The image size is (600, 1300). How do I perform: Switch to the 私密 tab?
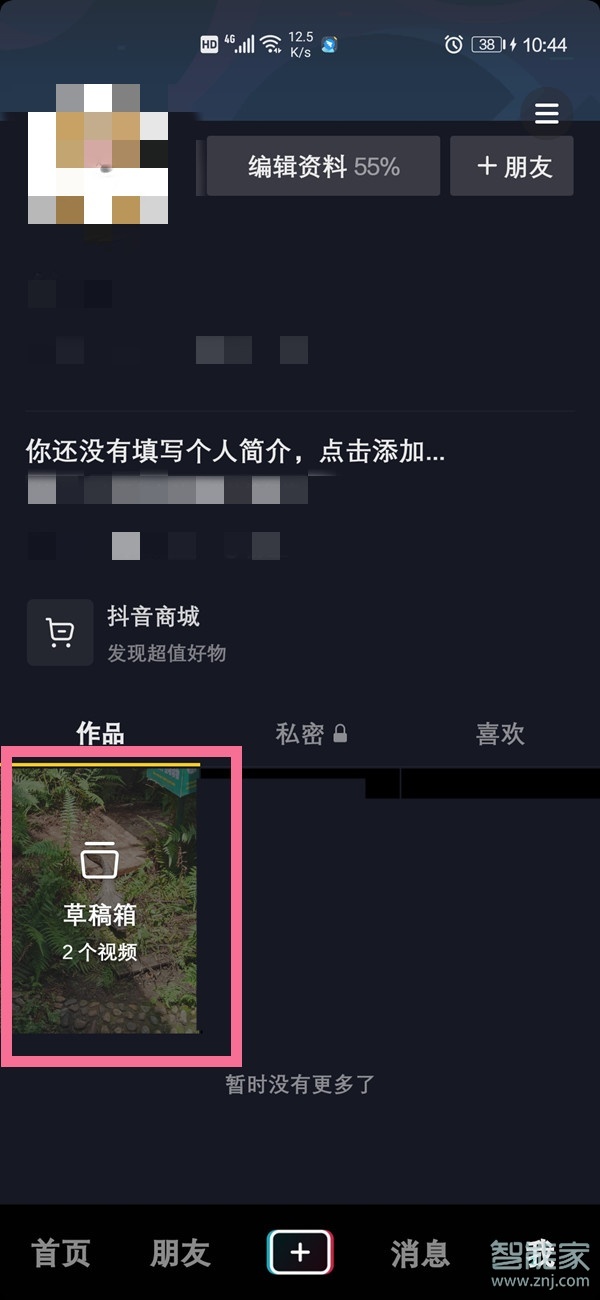pyautogui.click(x=300, y=734)
